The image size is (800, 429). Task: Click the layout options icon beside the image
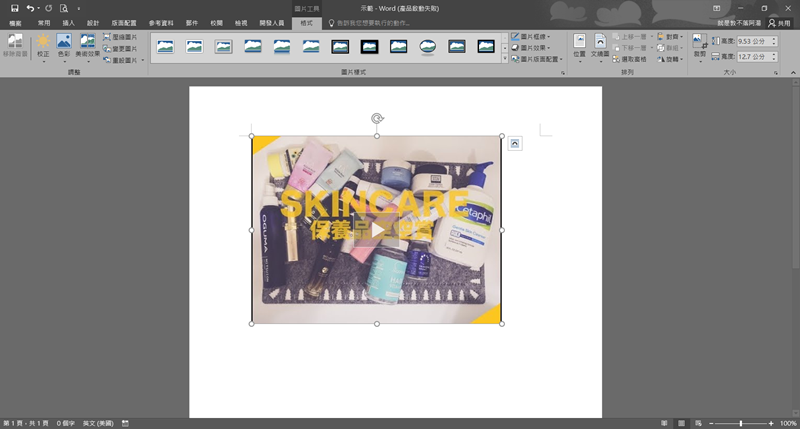click(514, 143)
